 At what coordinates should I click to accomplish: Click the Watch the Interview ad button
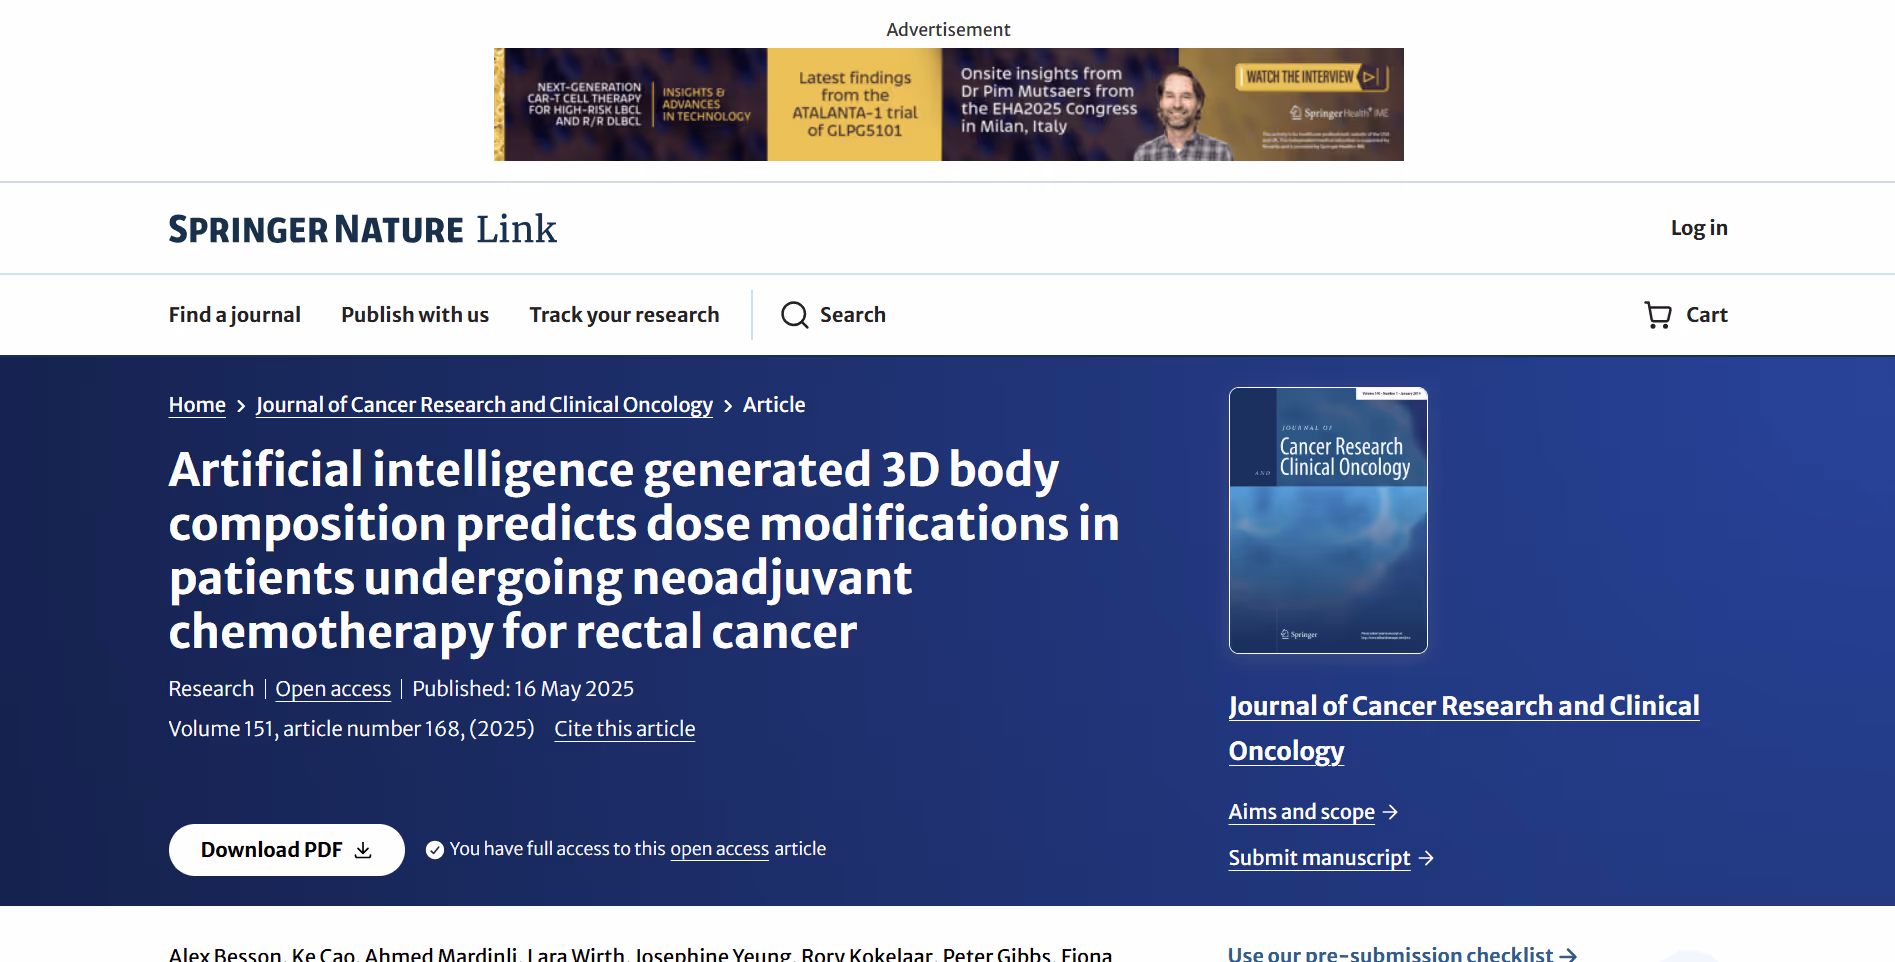pos(1313,77)
